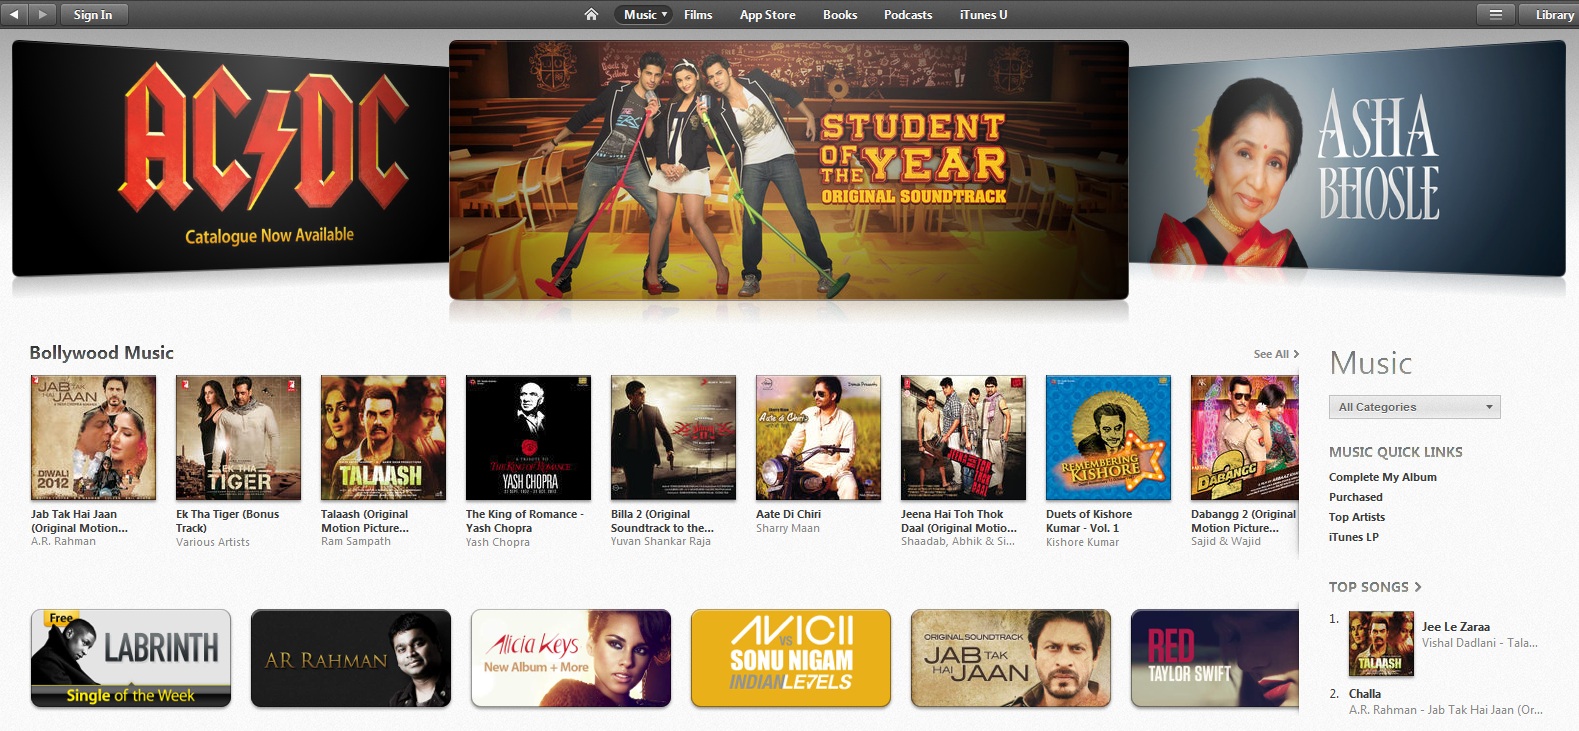Open the Jab Tak Hai Jaan album cover
Viewport: 1579px width, 731px height.
point(93,438)
